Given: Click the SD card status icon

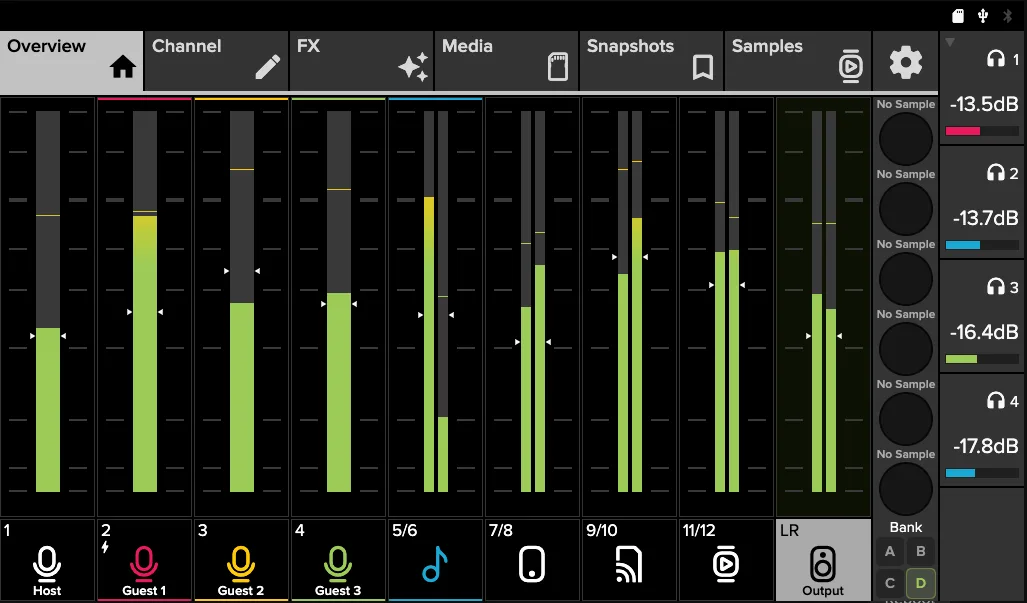Looking at the screenshot, I should pyautogui.click(x=958, y=16).
